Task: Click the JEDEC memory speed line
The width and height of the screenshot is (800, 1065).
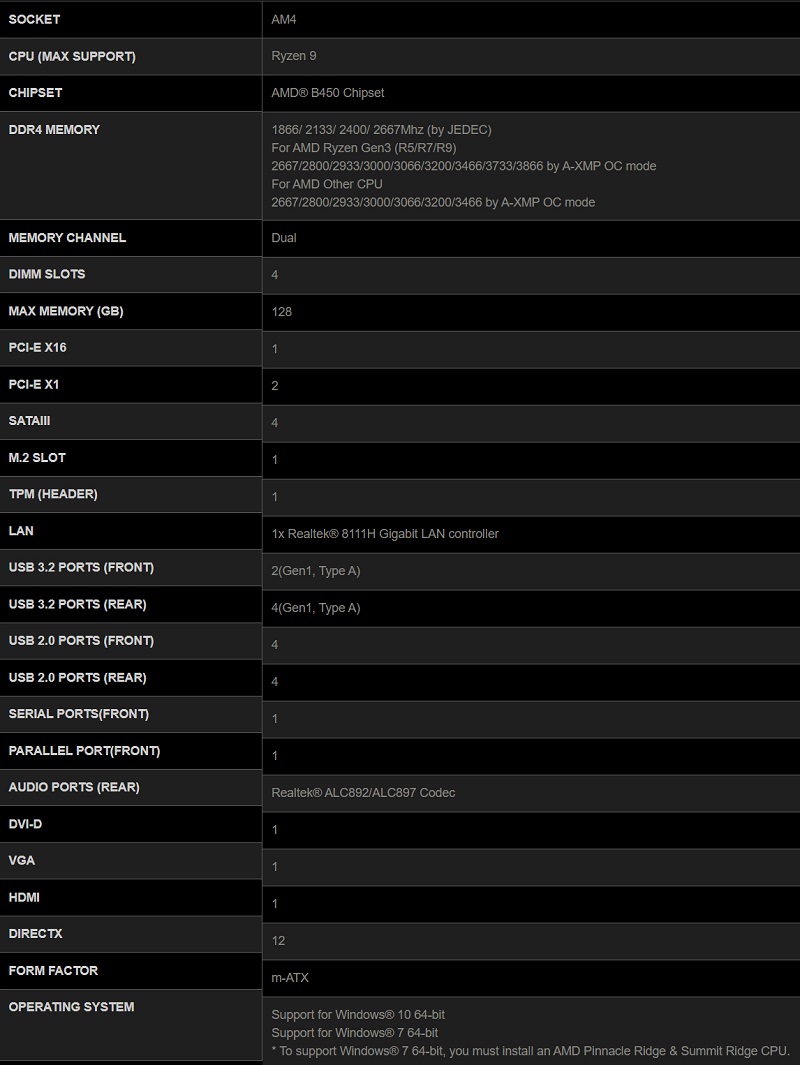Action: pyautogui.click(x=381, y=130)
